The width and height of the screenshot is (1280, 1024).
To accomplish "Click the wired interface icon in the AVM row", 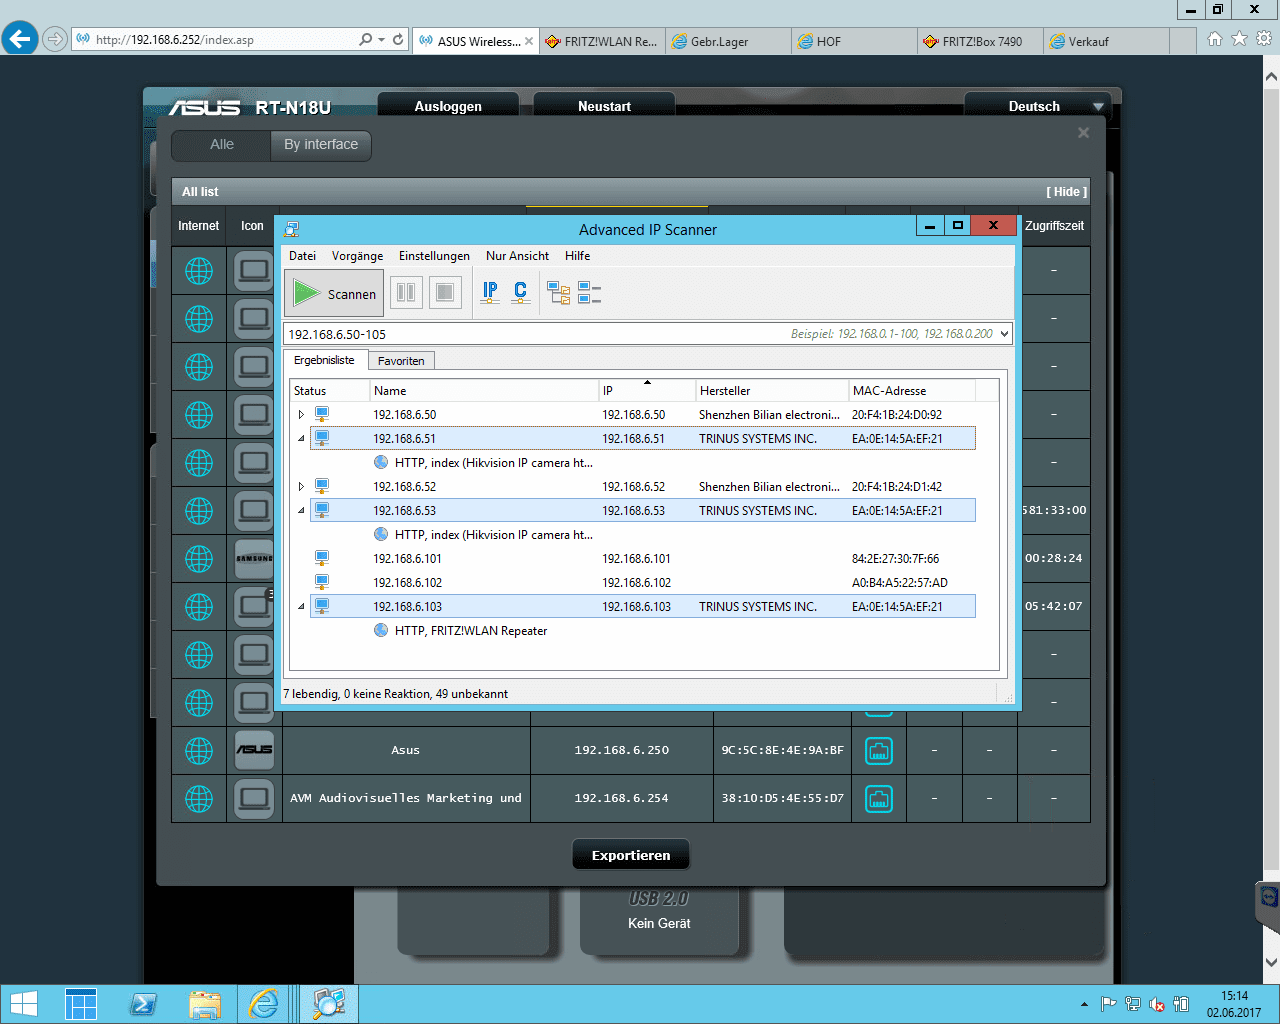I will point(878,798).
